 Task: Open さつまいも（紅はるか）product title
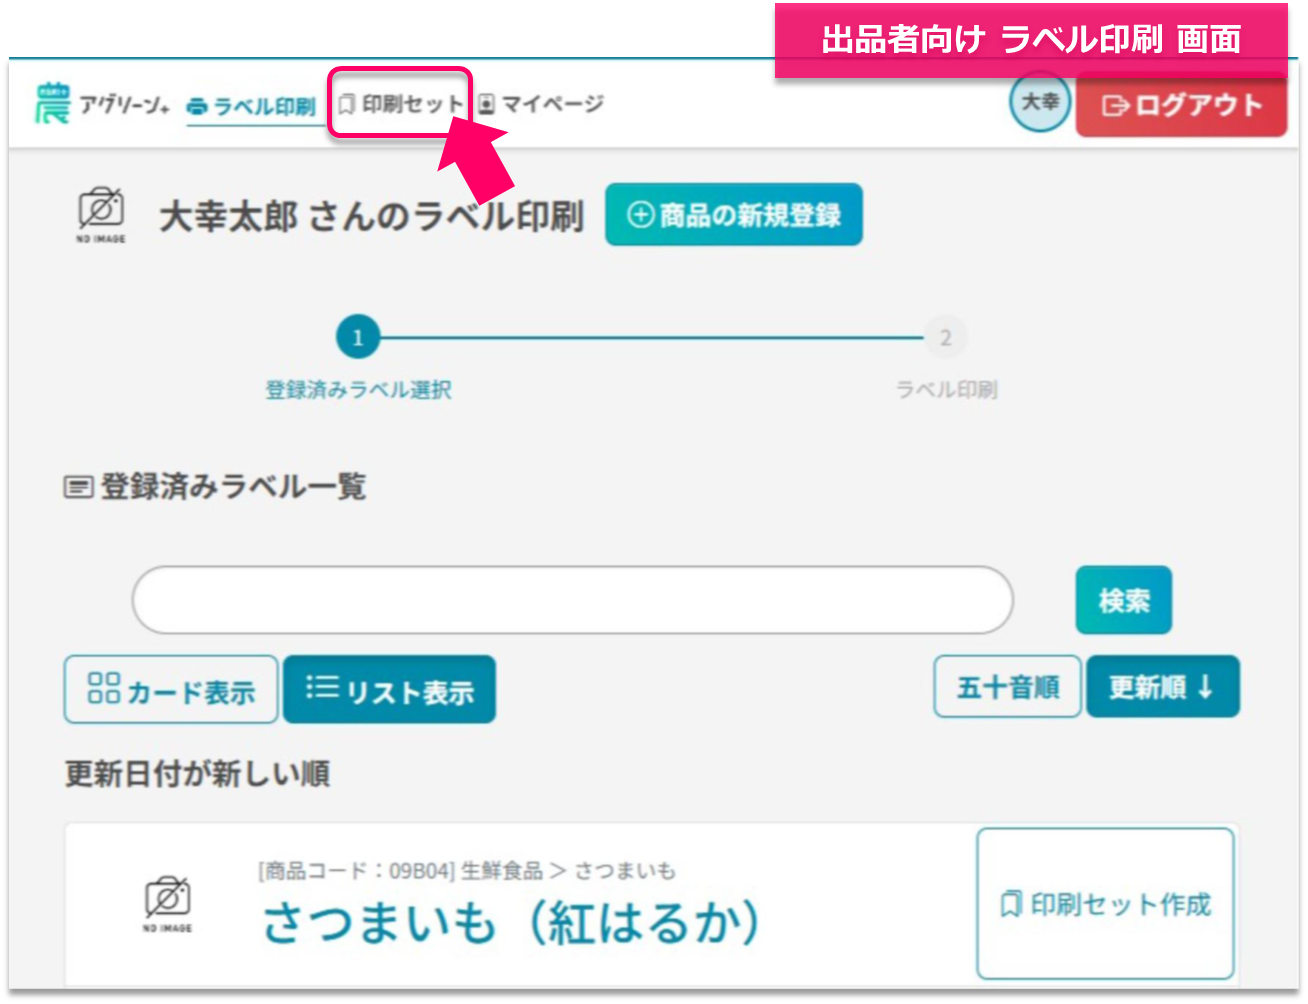[x=511, y=924]
